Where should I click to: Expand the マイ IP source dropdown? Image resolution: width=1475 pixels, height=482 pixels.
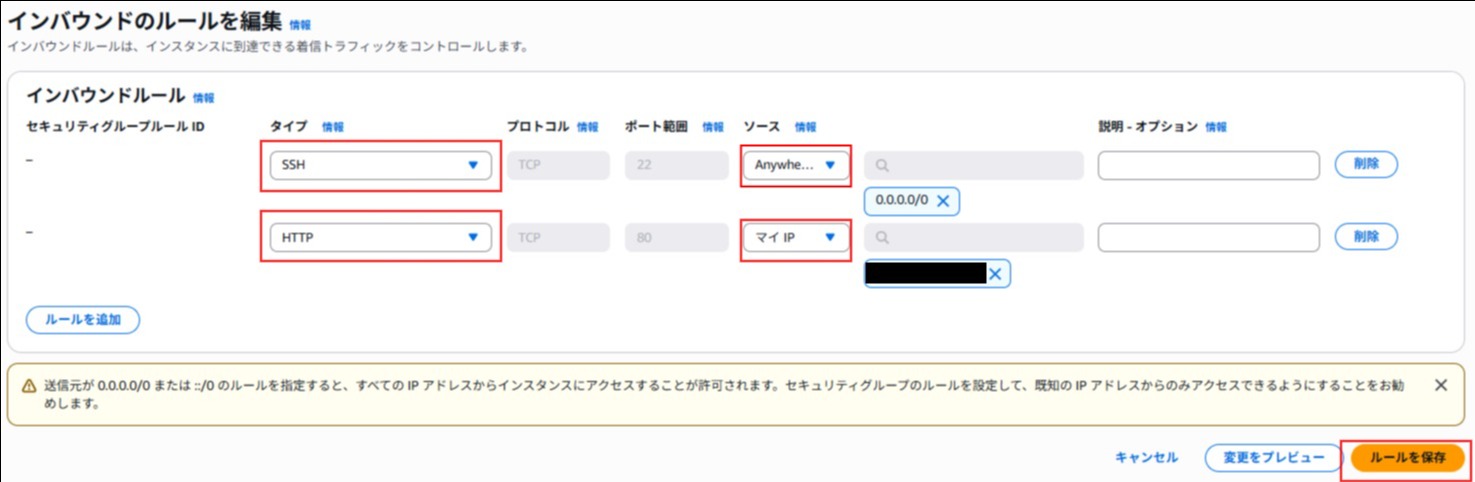click(795, 237)
